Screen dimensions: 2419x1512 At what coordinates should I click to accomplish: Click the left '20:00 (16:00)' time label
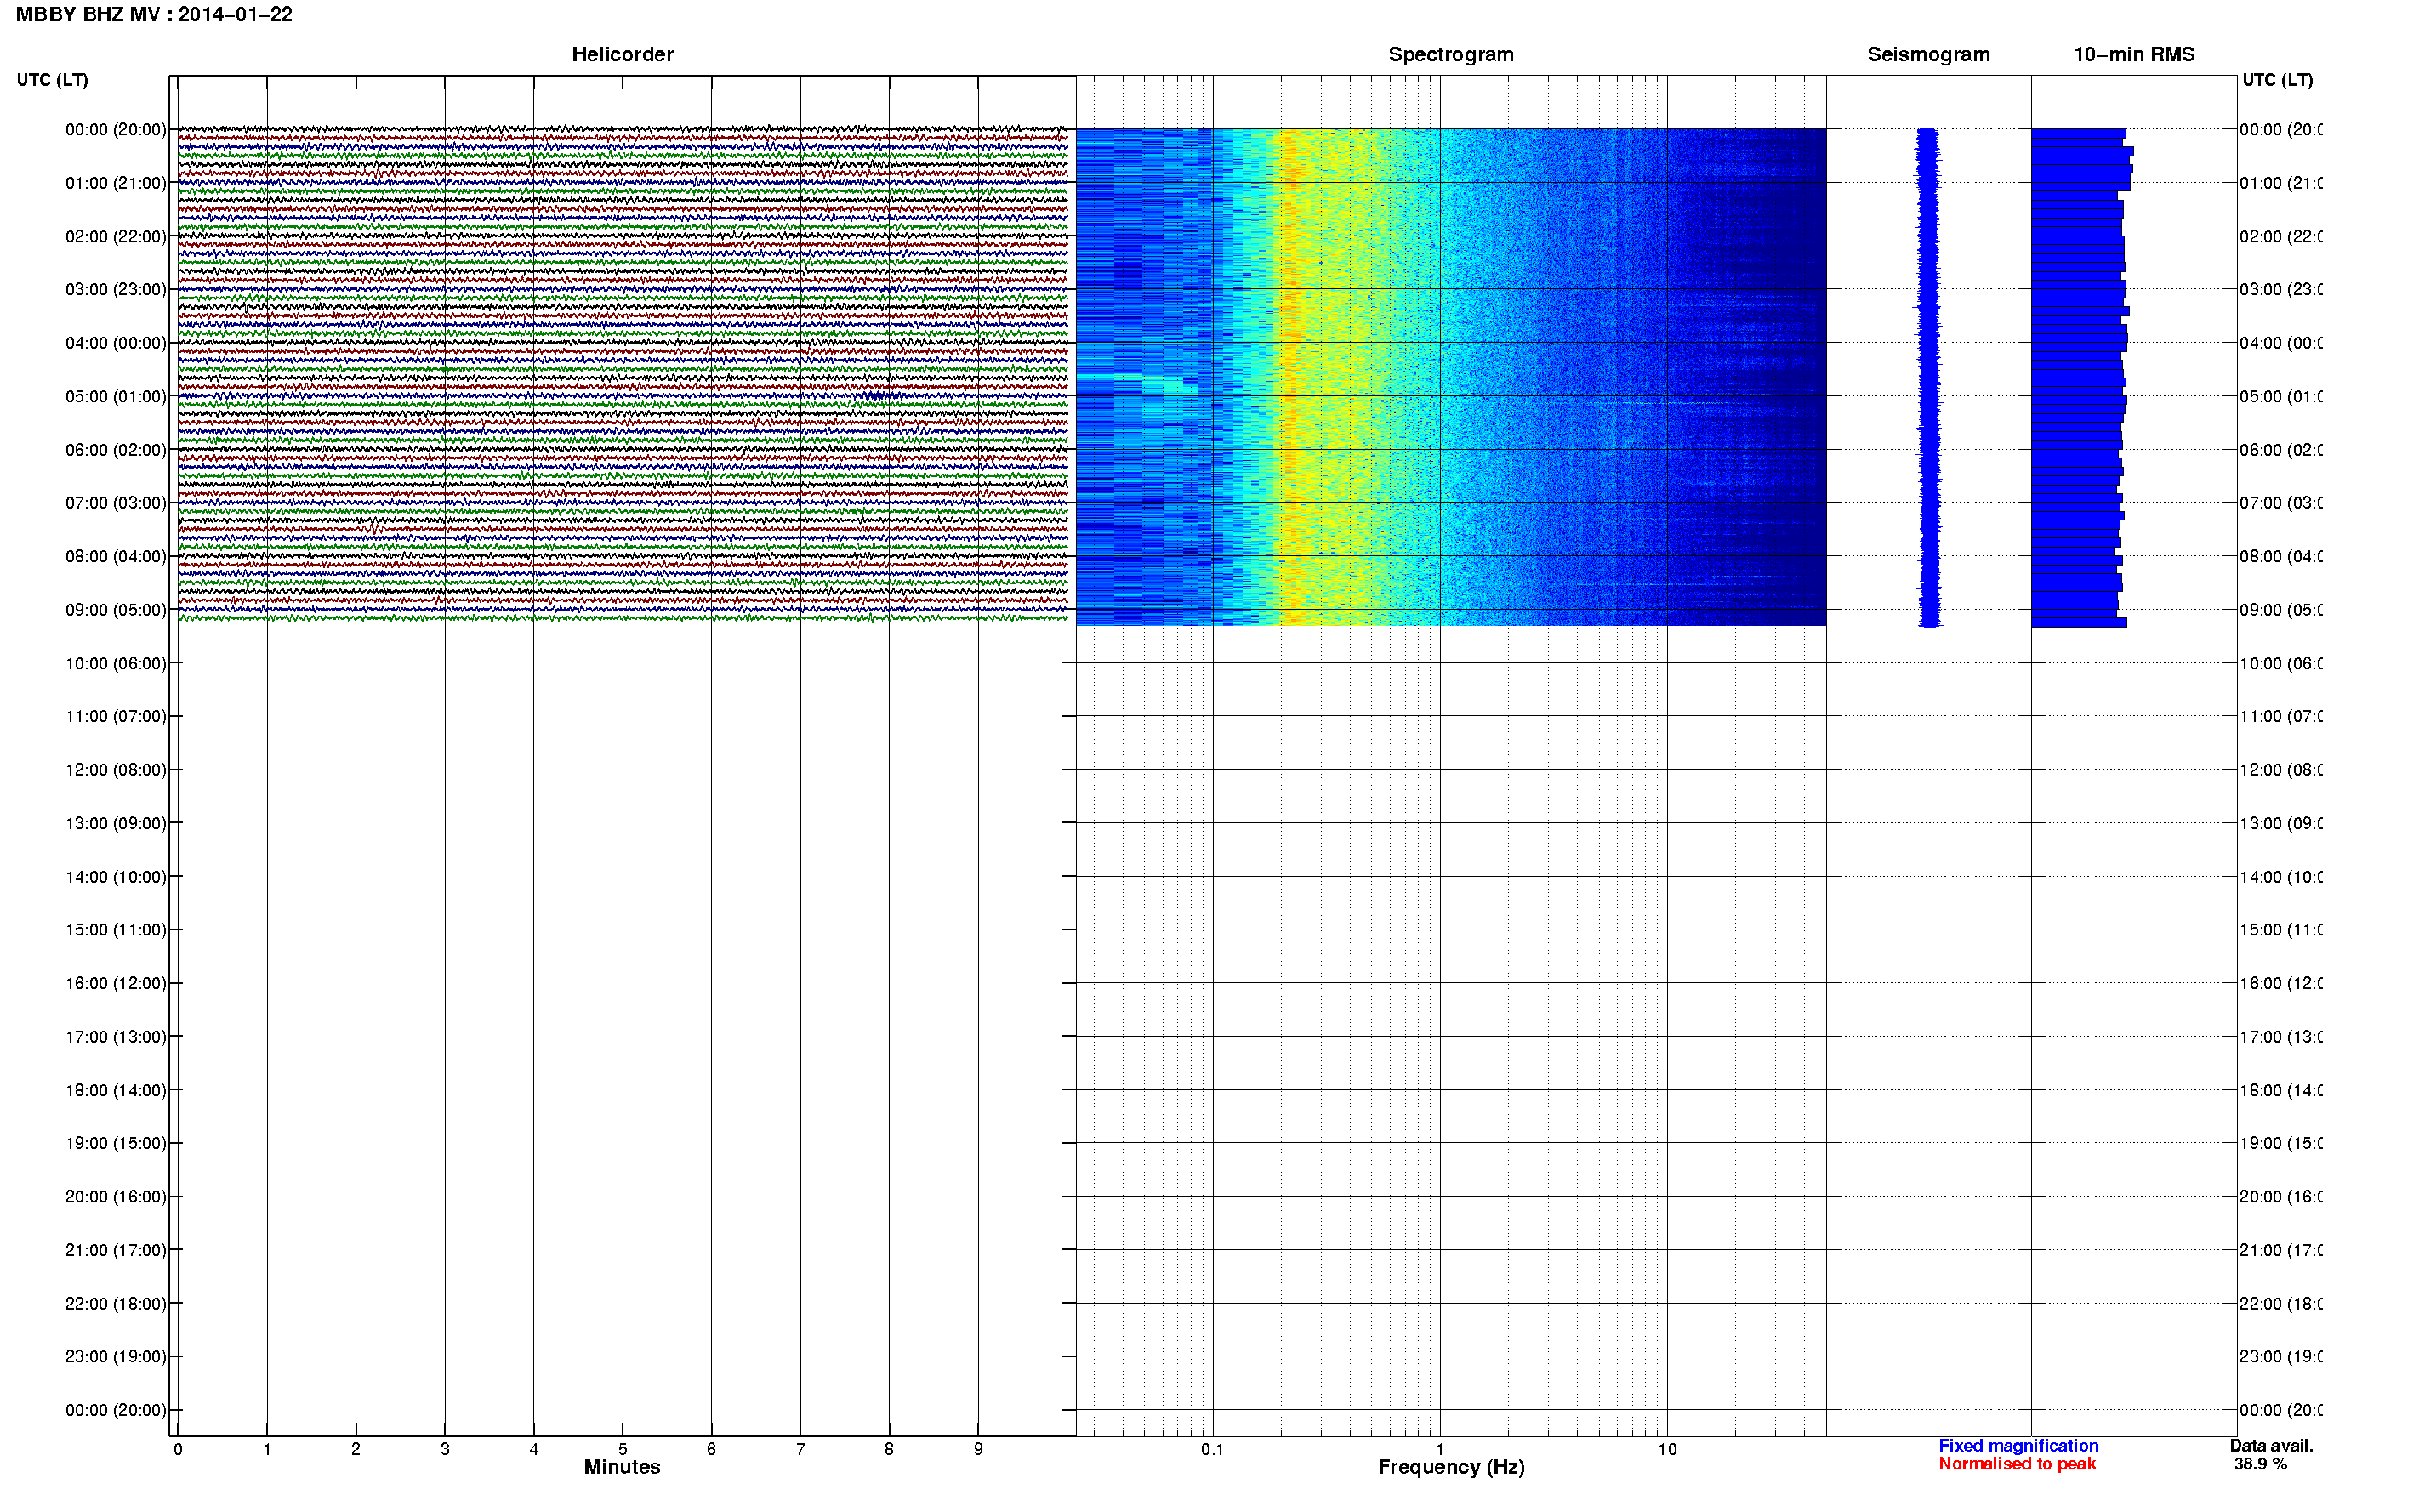point(116,1197)
